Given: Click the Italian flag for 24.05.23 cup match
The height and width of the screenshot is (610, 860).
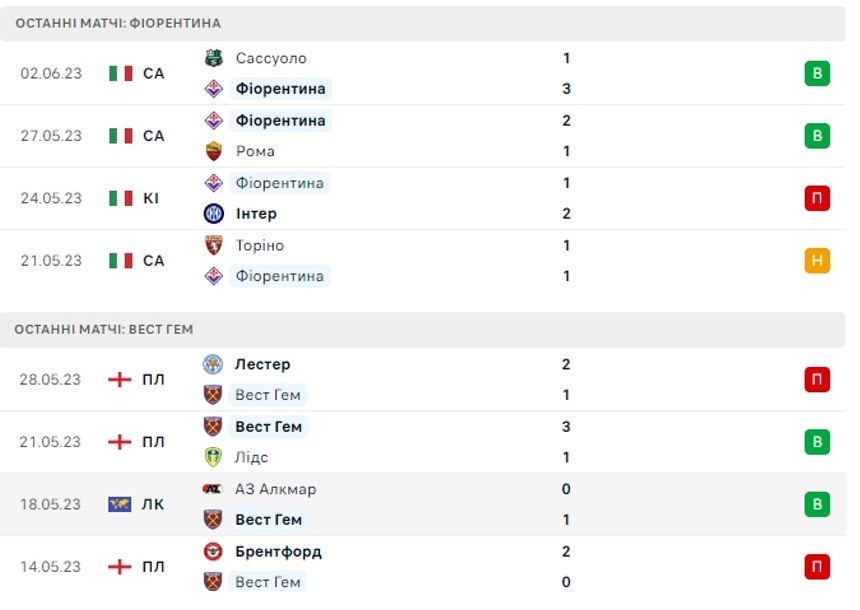Looking at the screenshot, I should 121,198.
